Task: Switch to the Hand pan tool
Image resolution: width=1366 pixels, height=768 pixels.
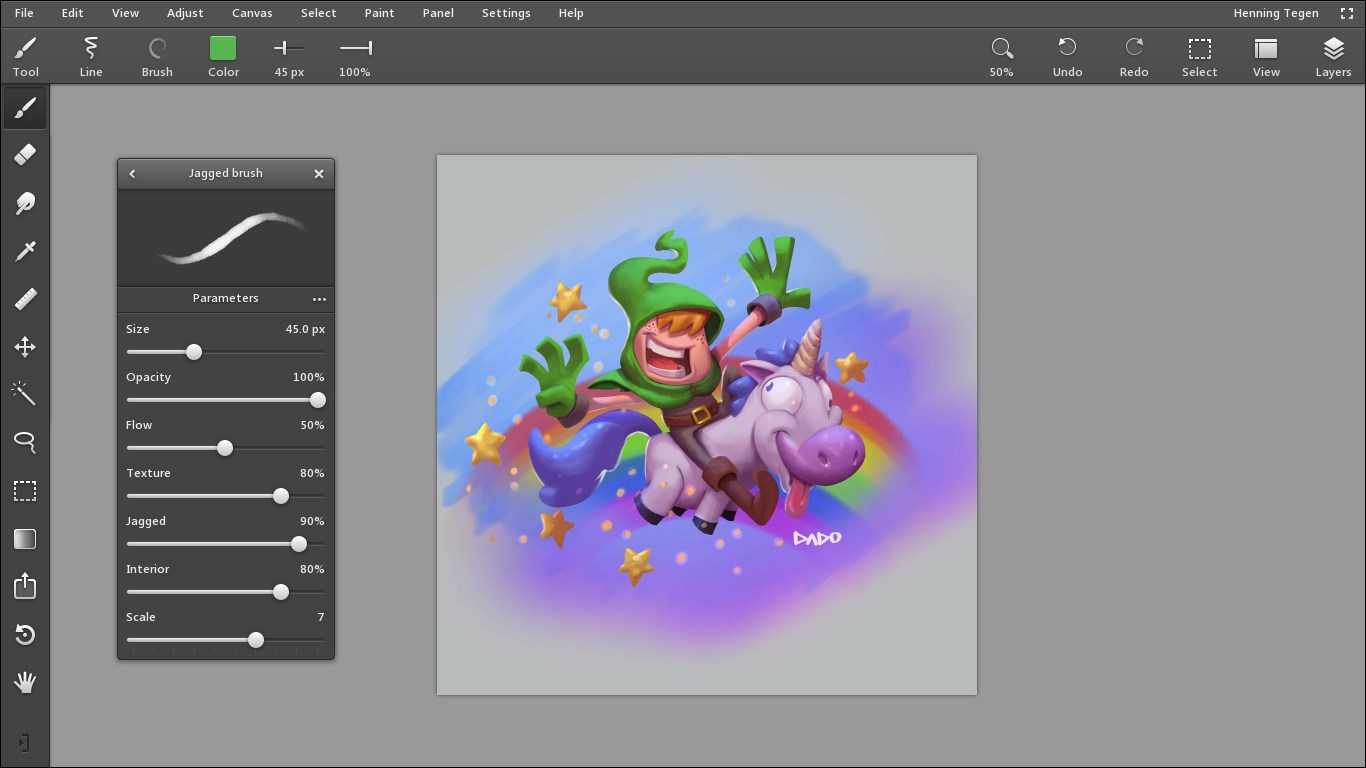Action: click(25, 683)
